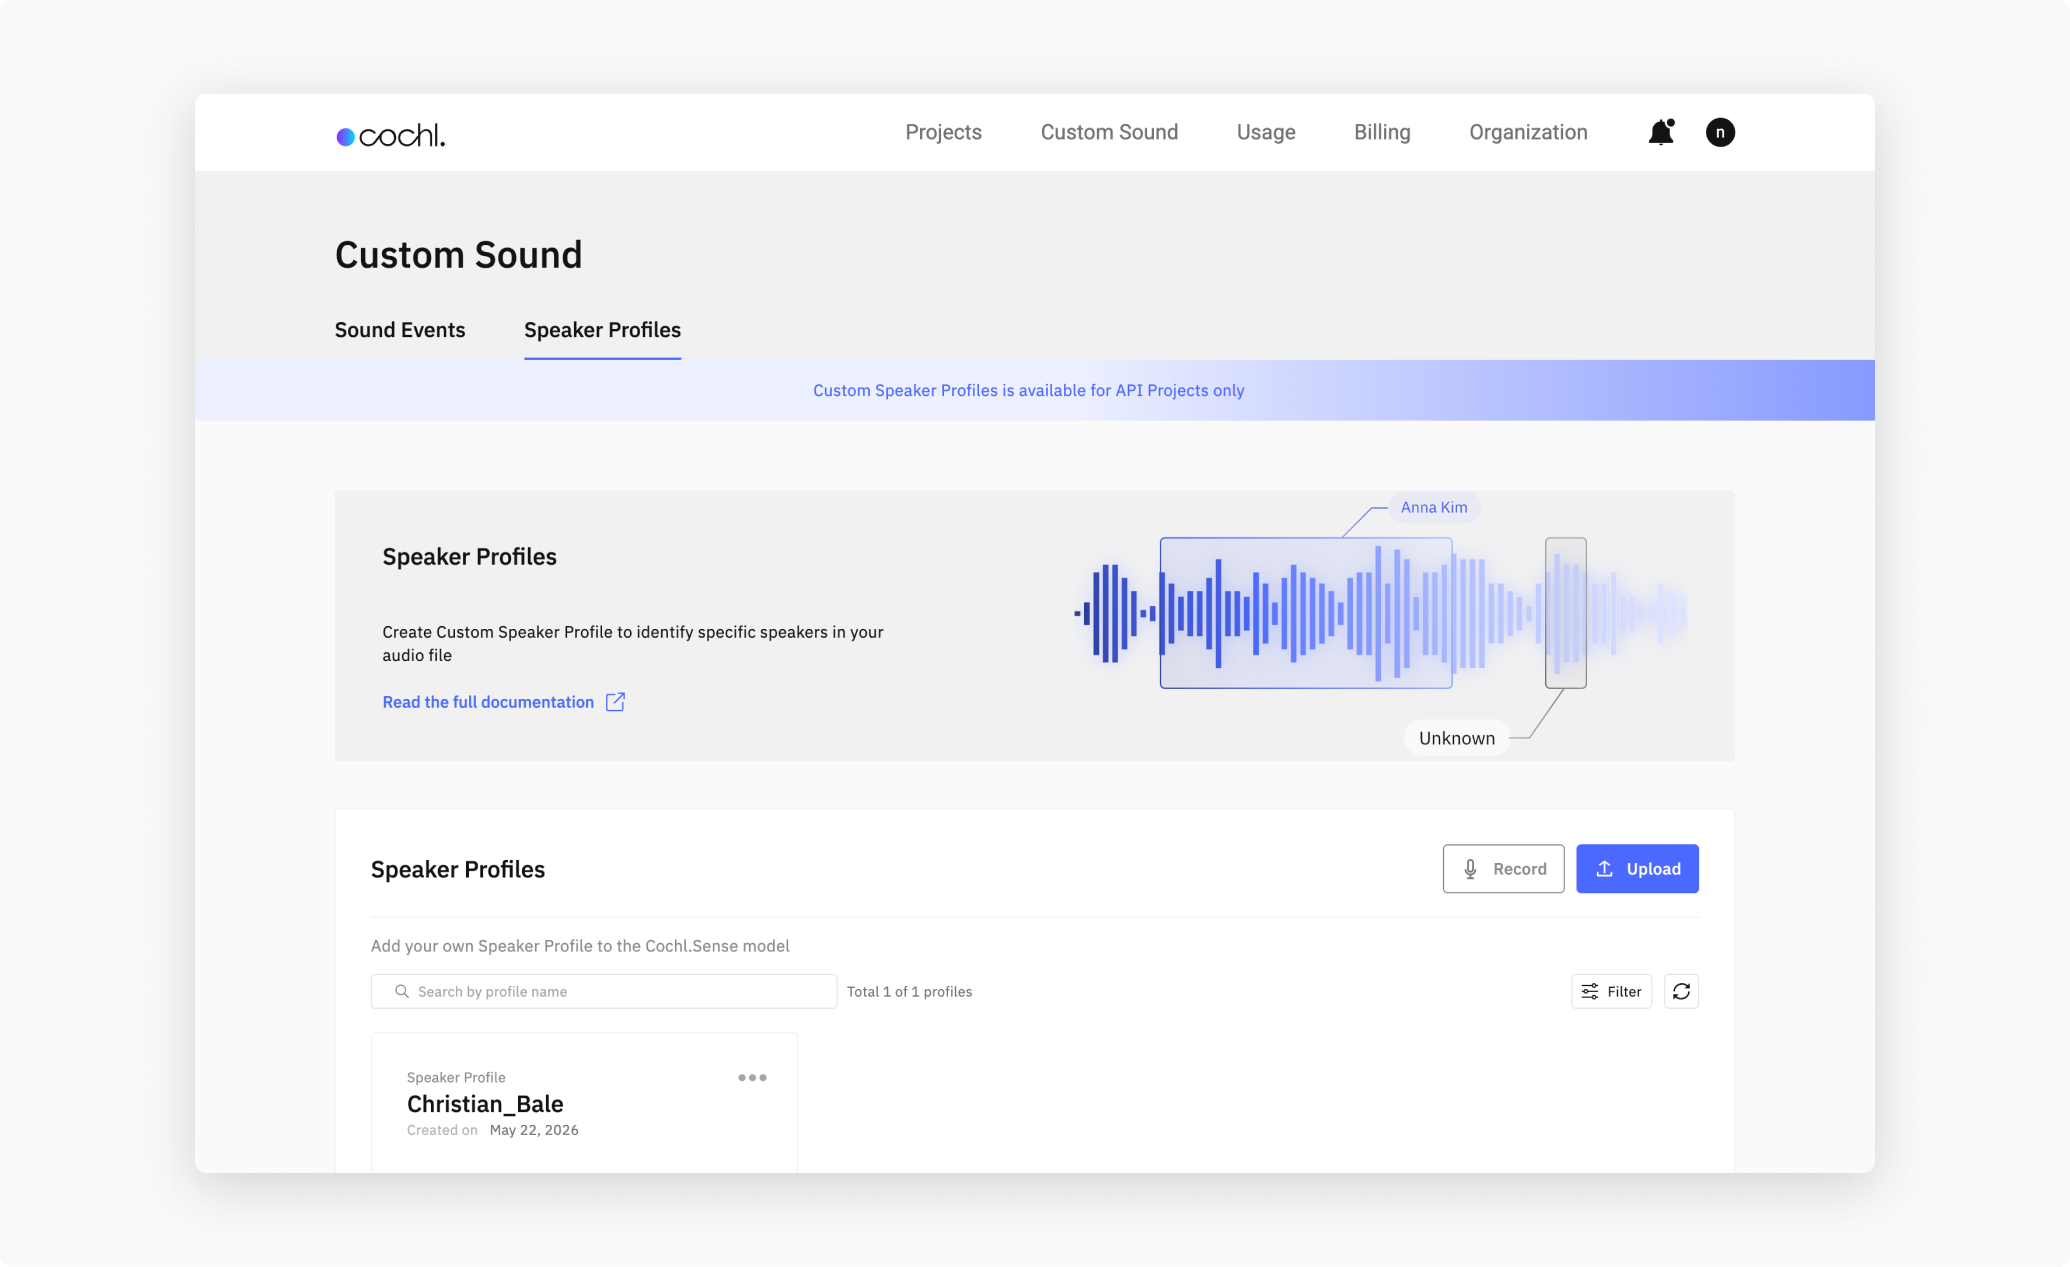Click the Total 1 of 1 profiles text
The height and width of the screenshot is (1267, 2070).
(x=909, y=991)
